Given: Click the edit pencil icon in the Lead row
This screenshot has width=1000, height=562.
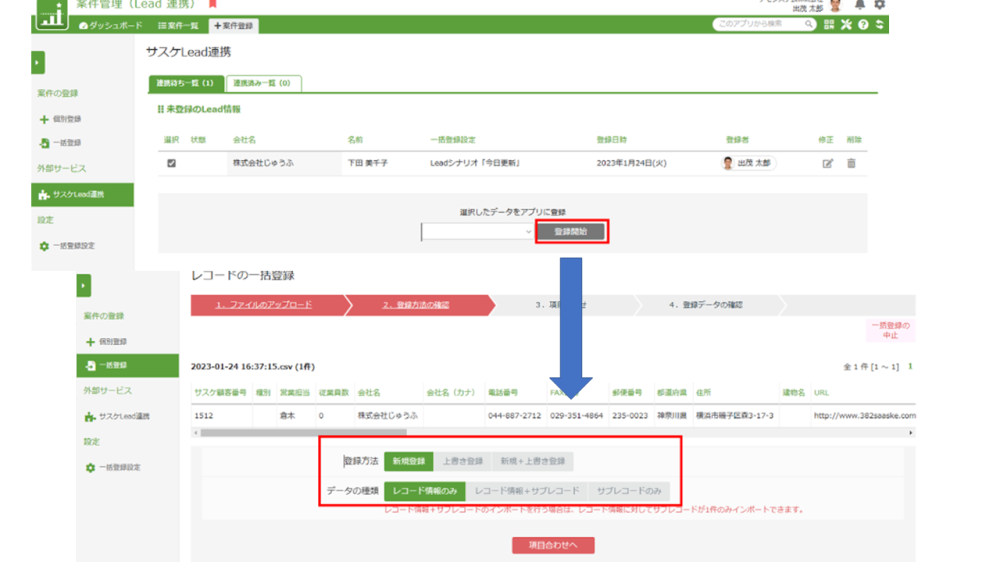Looking at the screenshot, I should pos(827,163).
